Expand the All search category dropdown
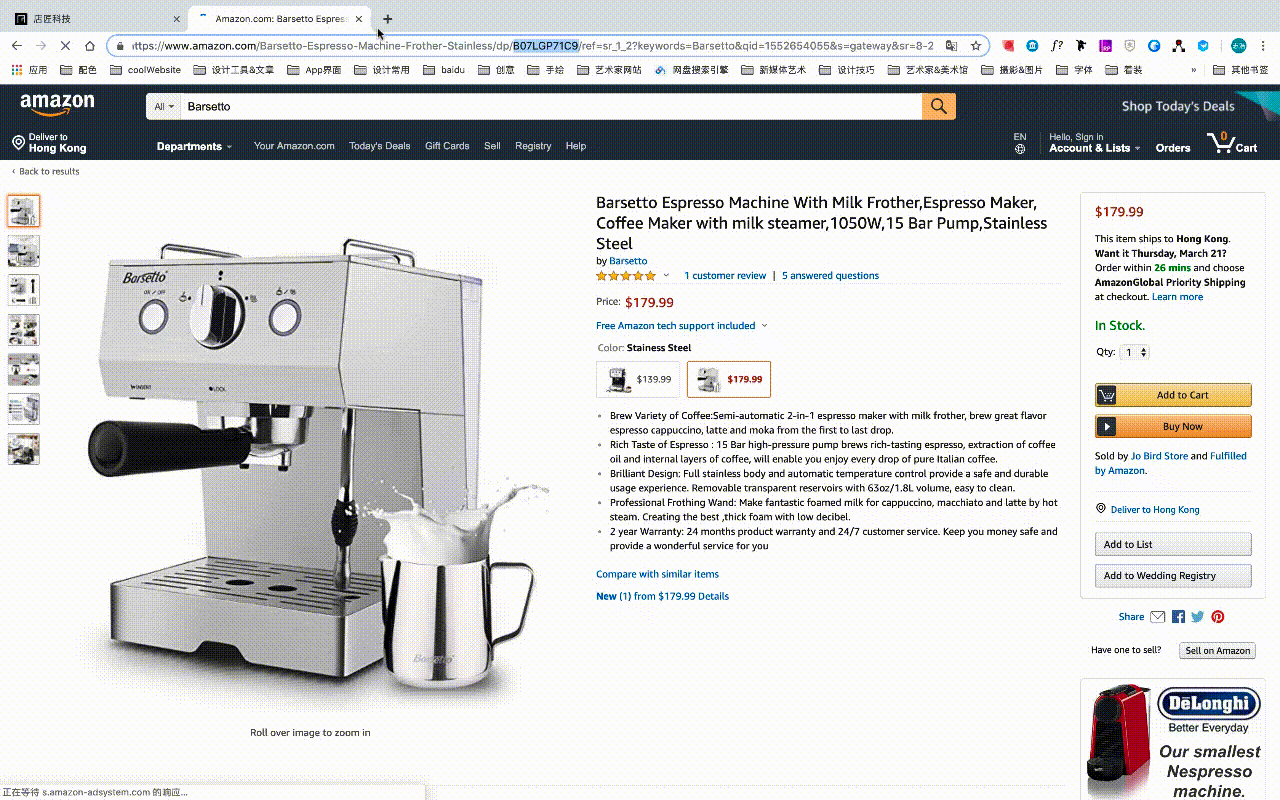The width and height of the screenshot is (1280, 800). point(164,106)
